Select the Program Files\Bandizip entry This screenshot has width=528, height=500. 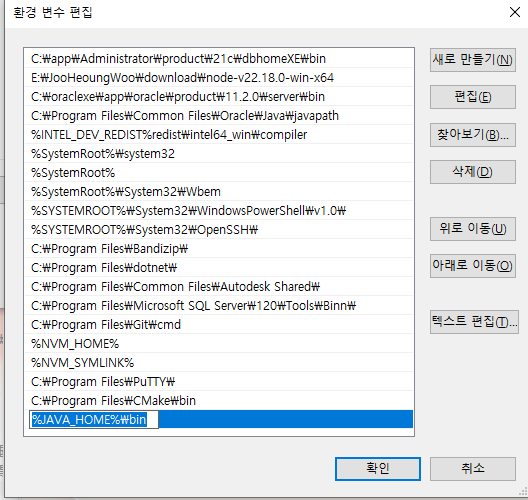tap(219, 249)
